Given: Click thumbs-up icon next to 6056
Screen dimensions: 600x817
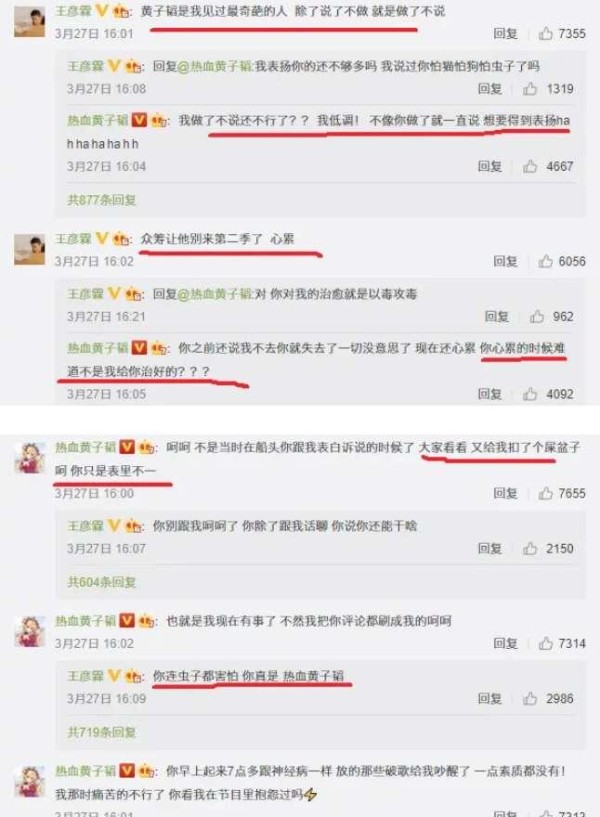Looking at the screenshot, I should [x=545, y=261].
